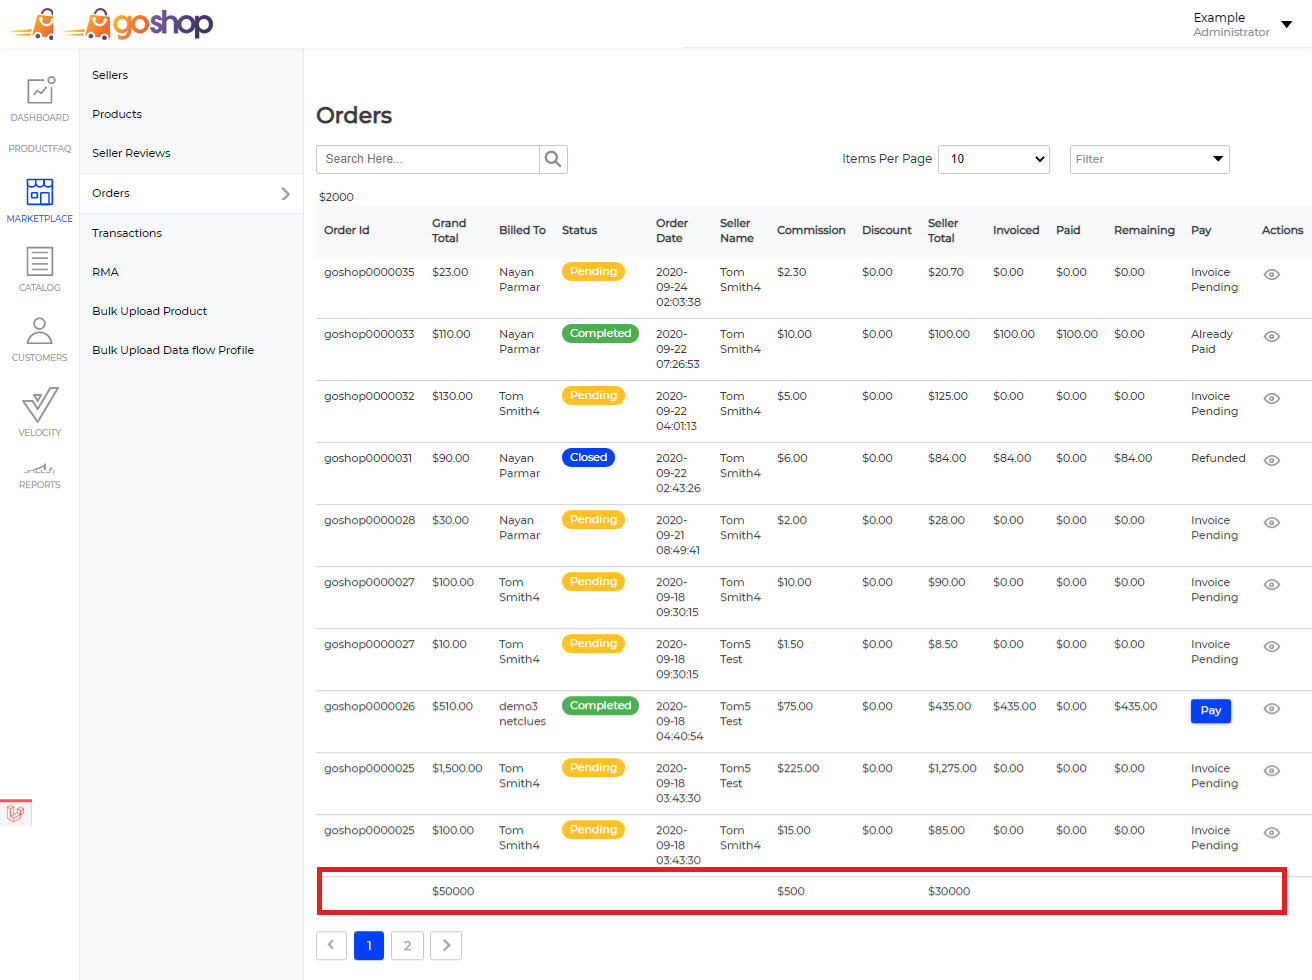This screenshot has height=980, width=1312.
Task: View order goshop0000033 details eye icon
Action: pos(1272,336)
